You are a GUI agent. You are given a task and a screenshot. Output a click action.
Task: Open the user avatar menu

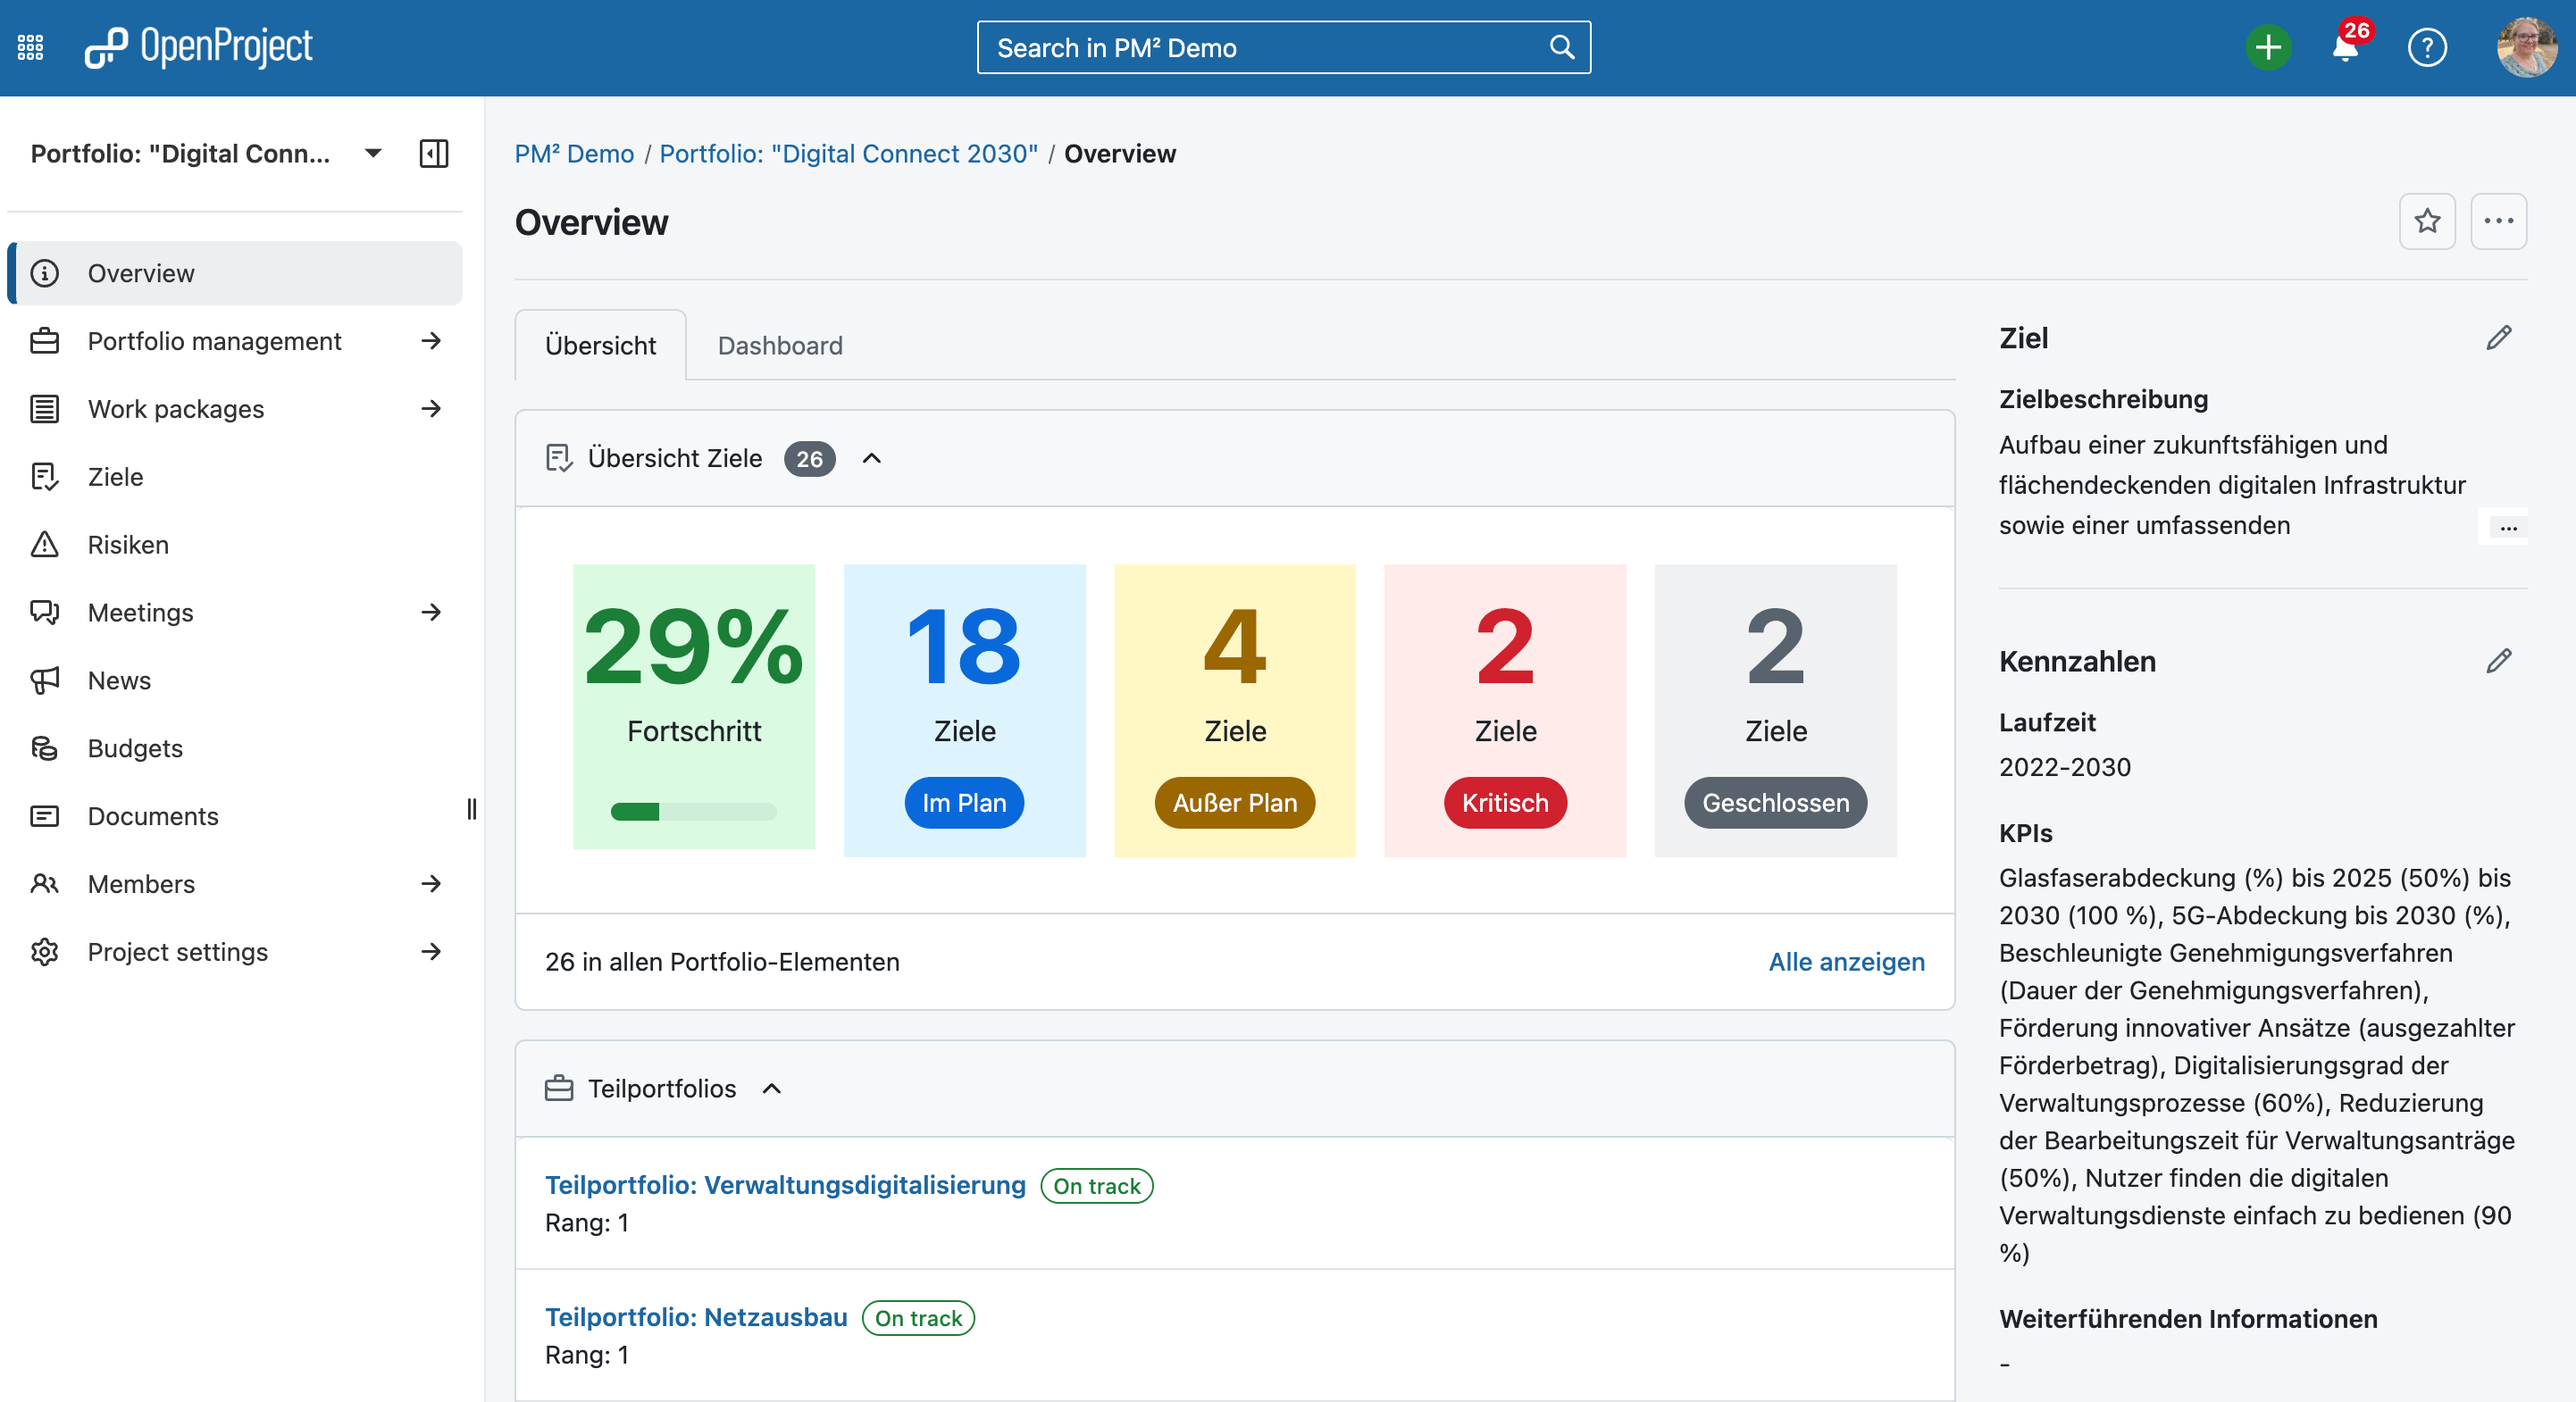click(2526, 47)
